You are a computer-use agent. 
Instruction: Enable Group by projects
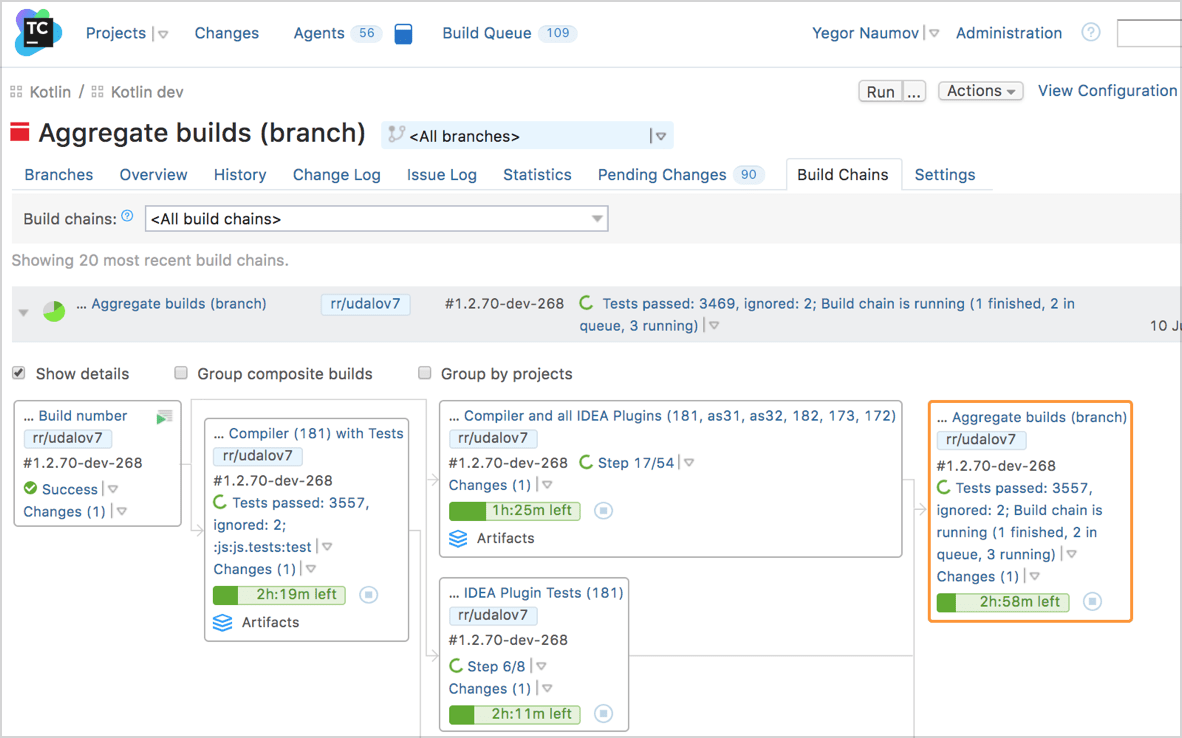425,373
